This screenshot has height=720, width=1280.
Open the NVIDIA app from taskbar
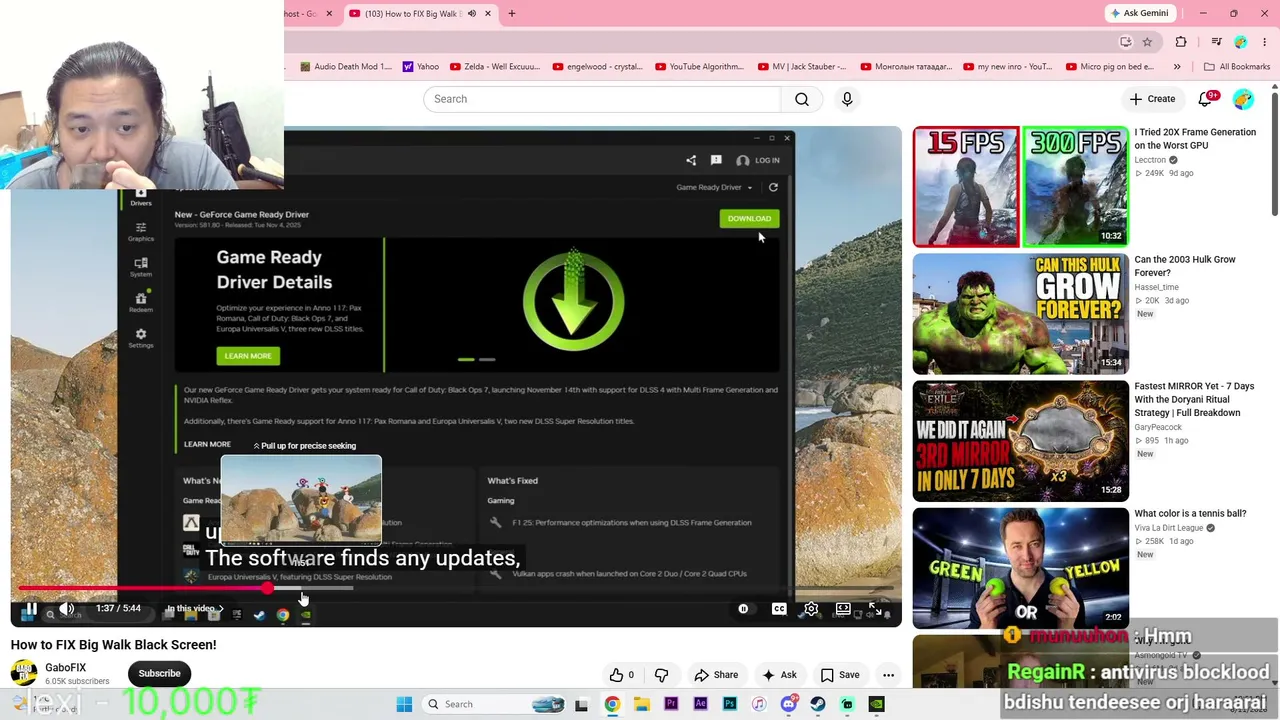877,704
